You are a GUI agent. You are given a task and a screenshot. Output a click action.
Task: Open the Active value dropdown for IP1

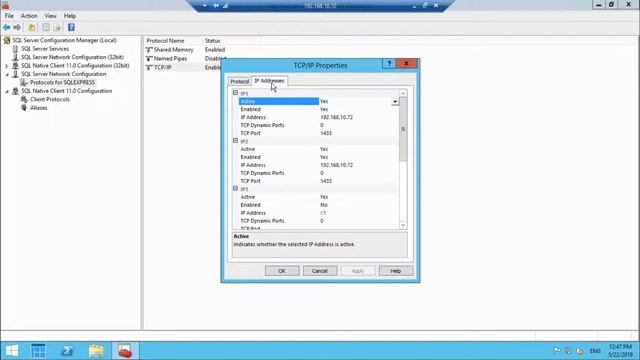tap(395, 101)
